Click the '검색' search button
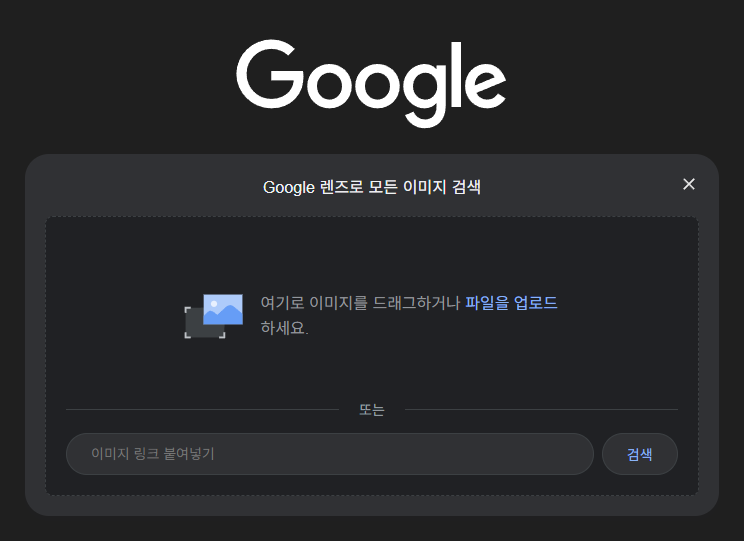 pyautogui.click(x=640, y=454)
